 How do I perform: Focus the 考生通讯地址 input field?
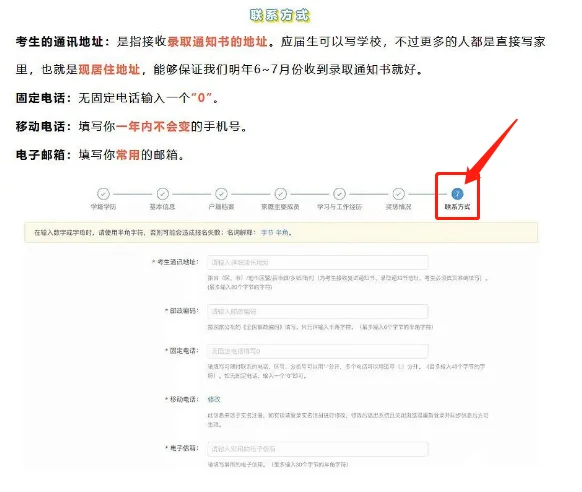click(318, 262)
